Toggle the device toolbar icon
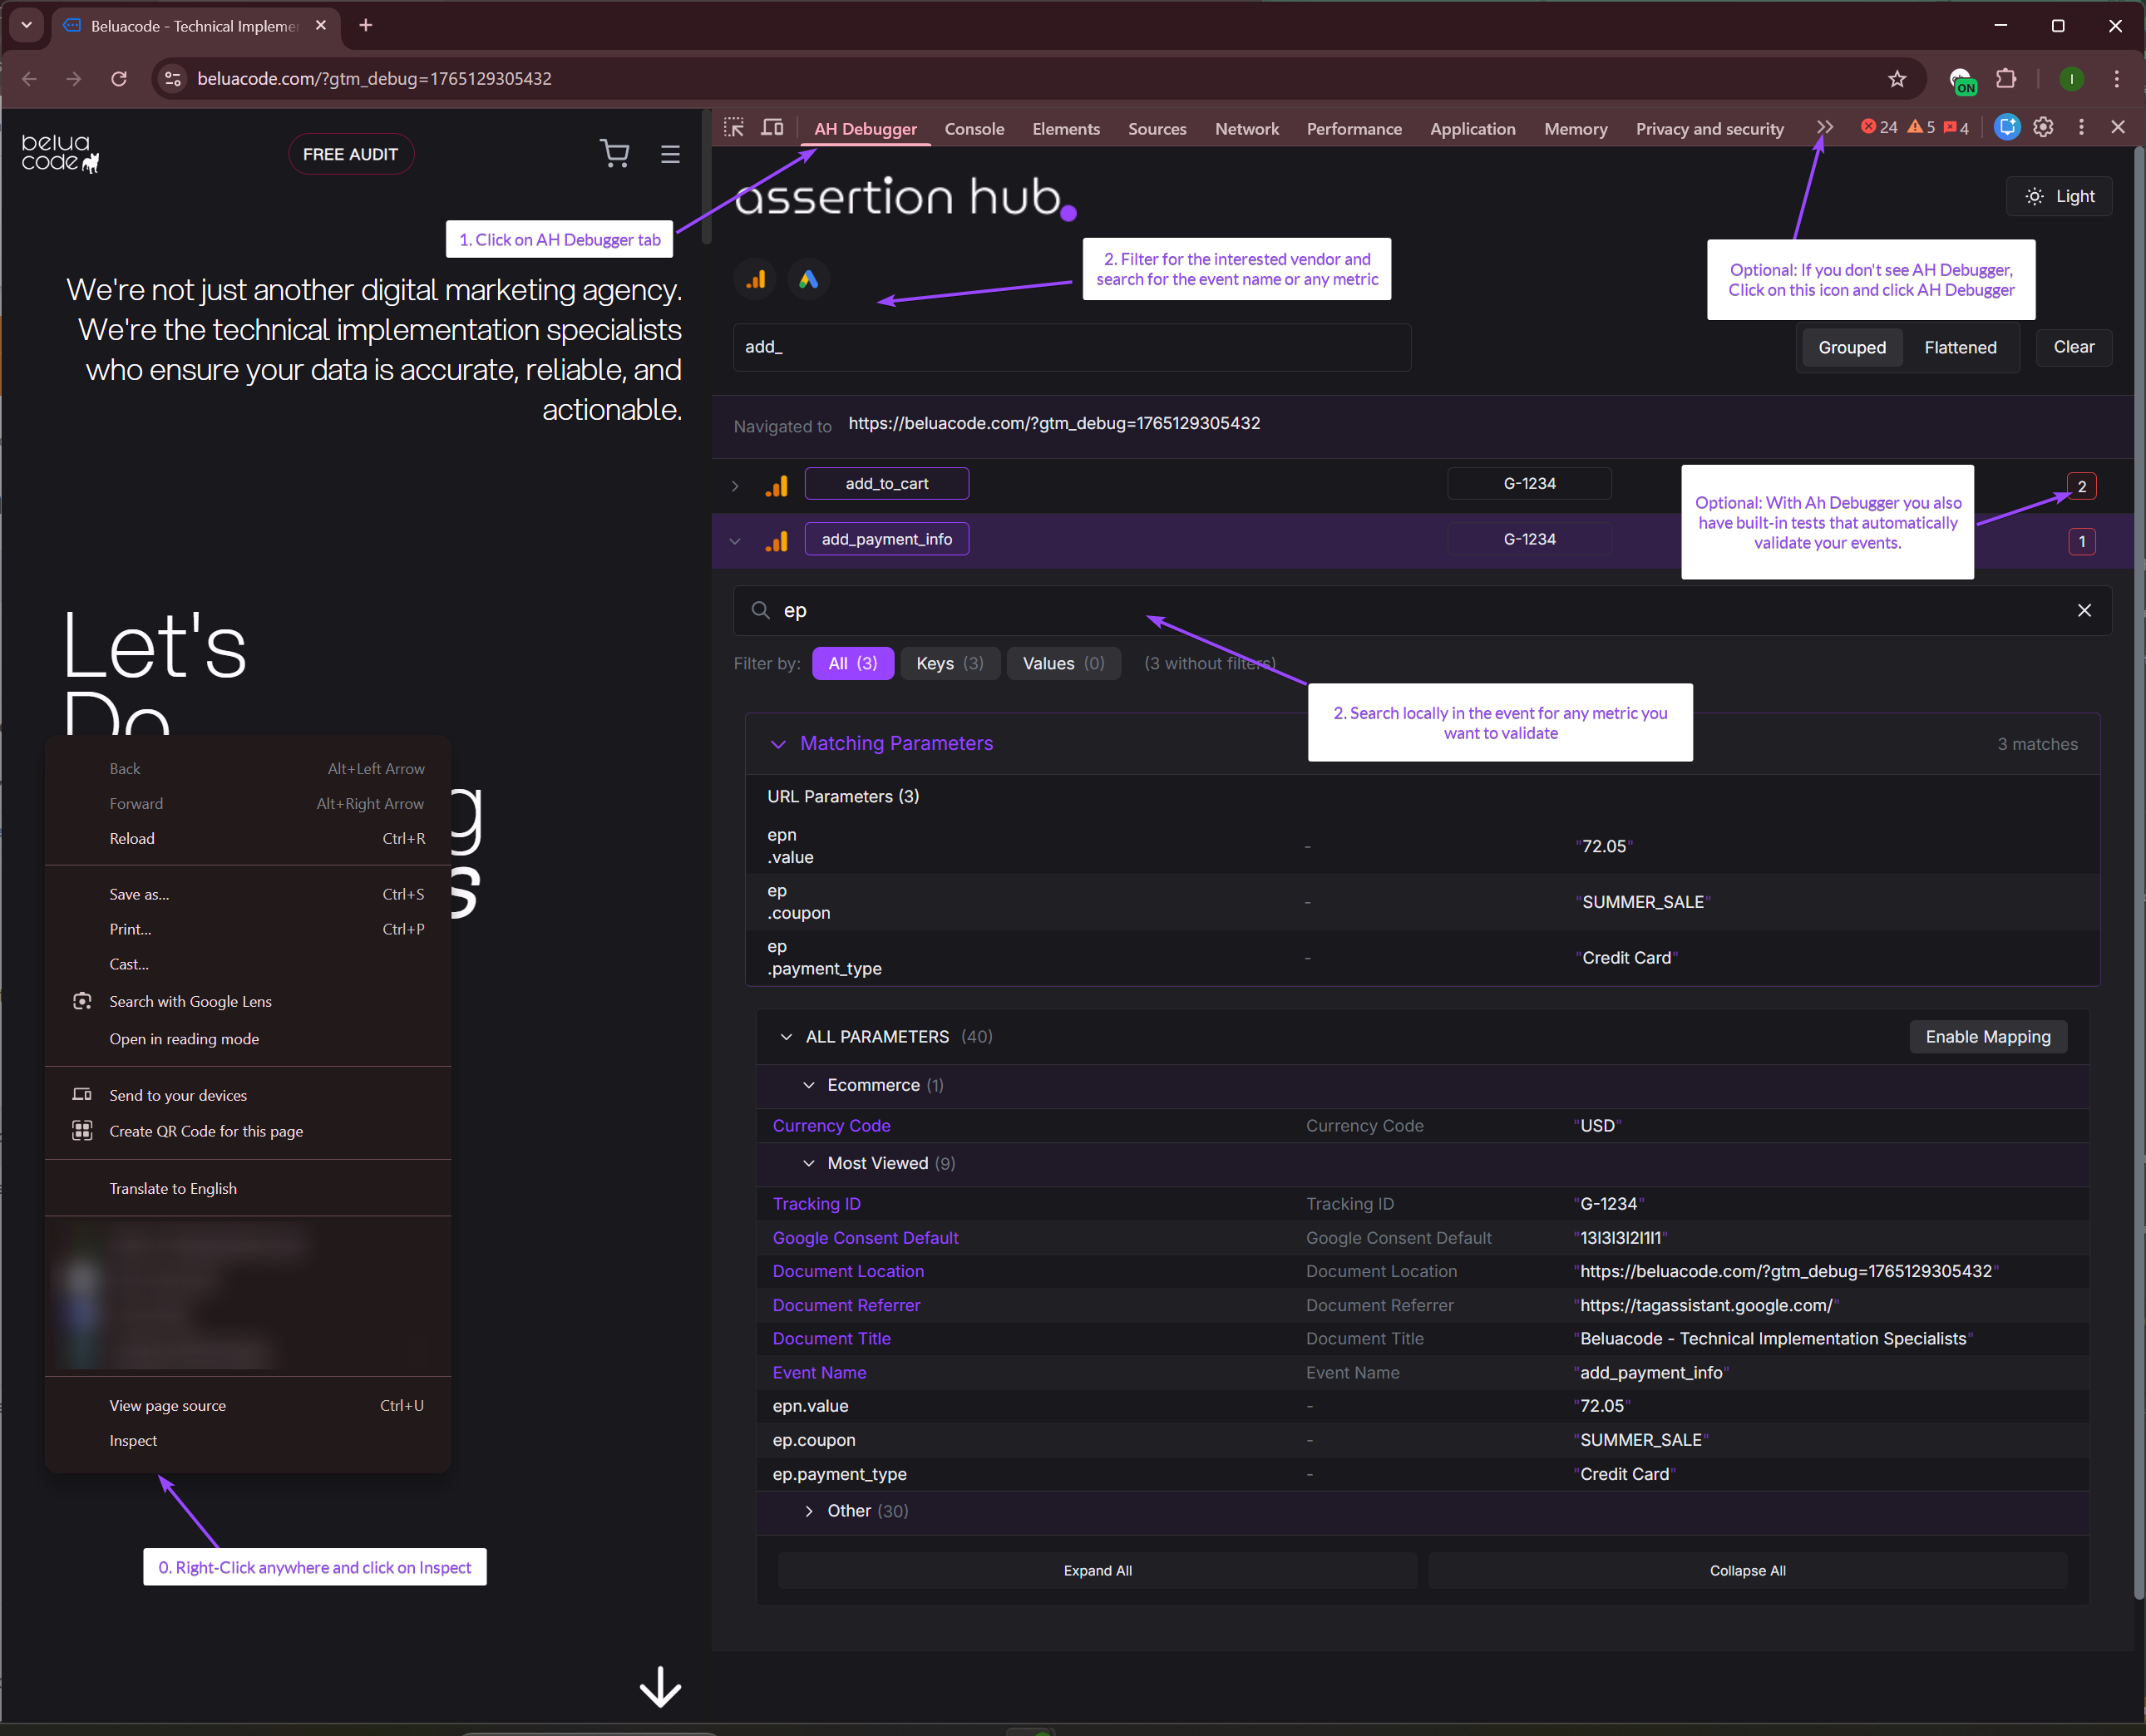Screen dimensions: 2146x1736 coord(772,128)
